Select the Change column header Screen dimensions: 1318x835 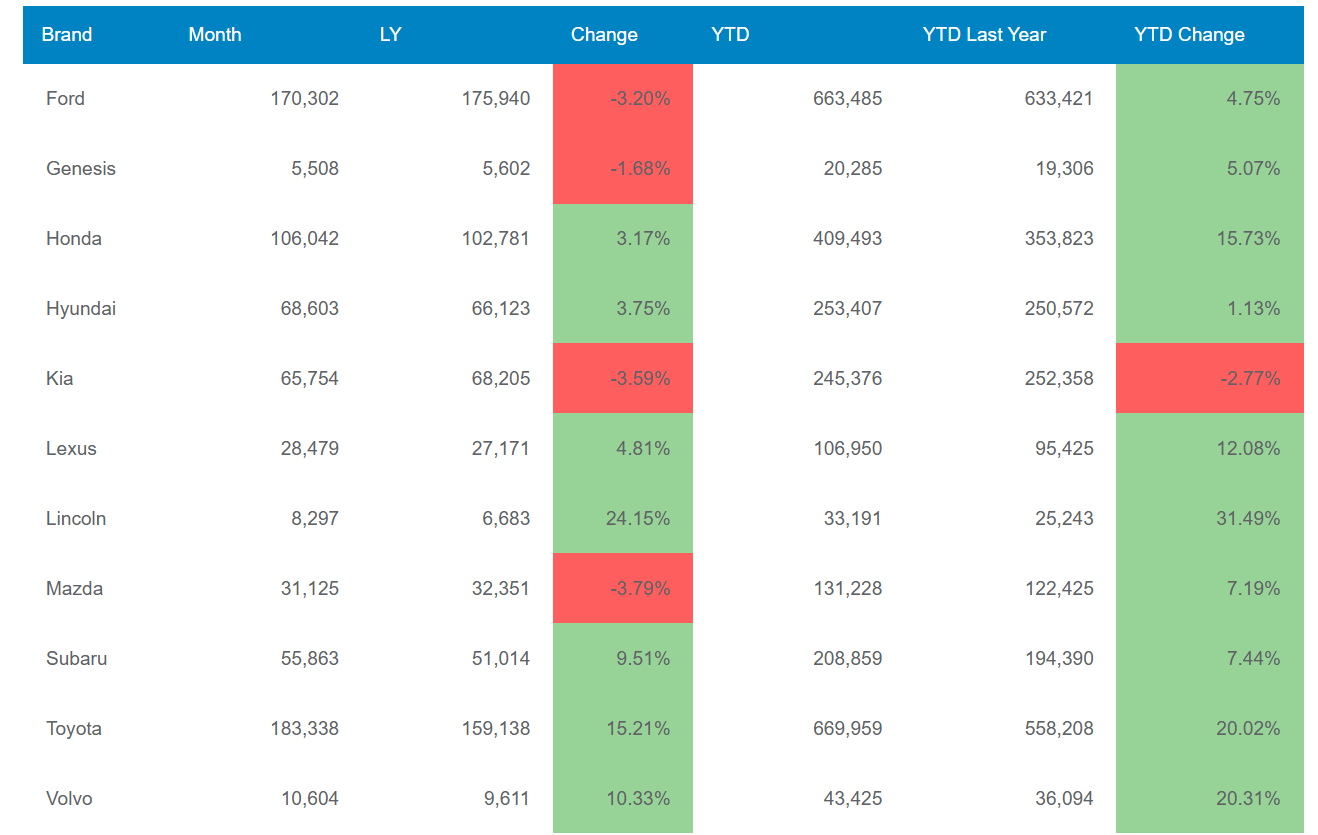click(x=604, y=35)
